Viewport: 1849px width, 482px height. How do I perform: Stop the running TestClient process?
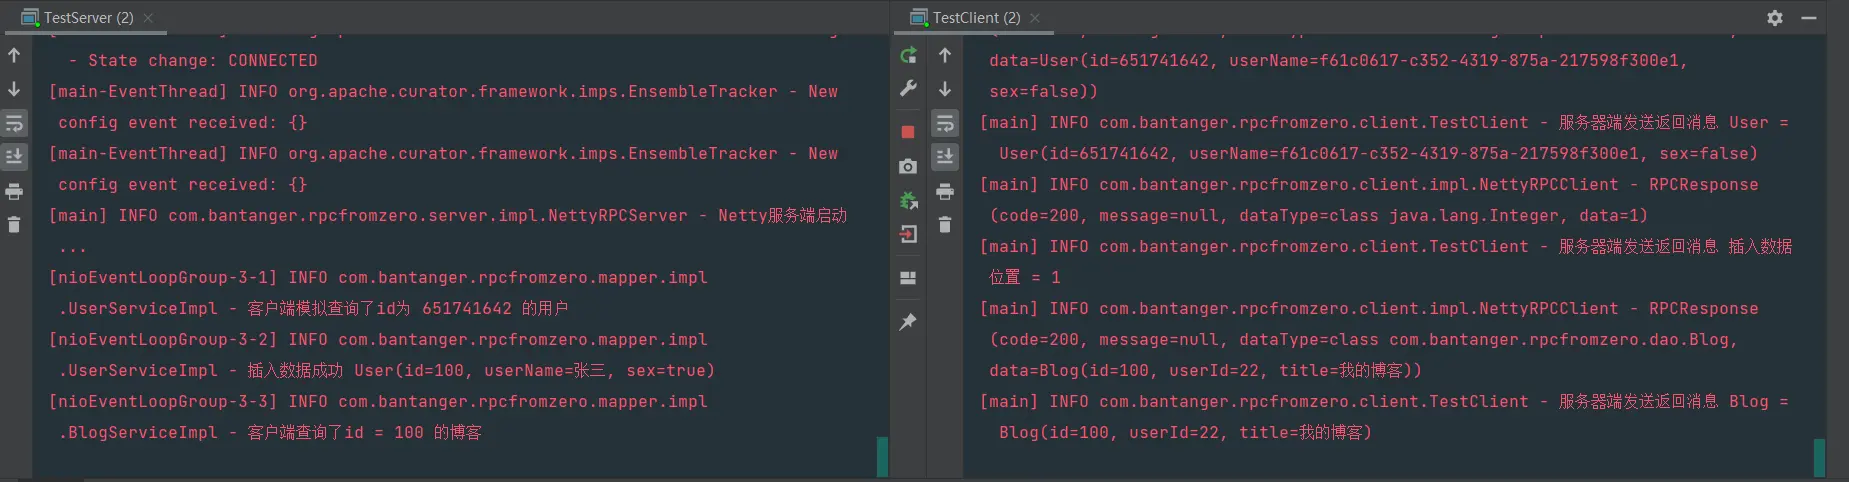tap(908, 132)
